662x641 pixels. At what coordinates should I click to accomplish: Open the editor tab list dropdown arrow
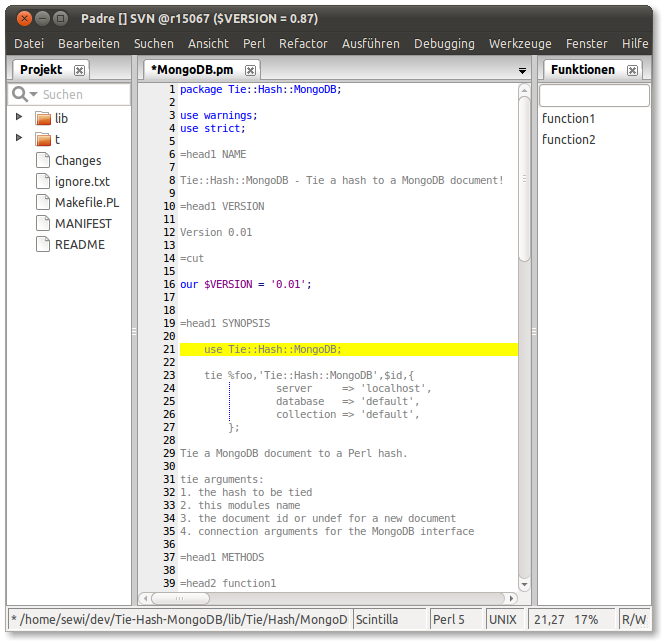(x=522, y=71)
